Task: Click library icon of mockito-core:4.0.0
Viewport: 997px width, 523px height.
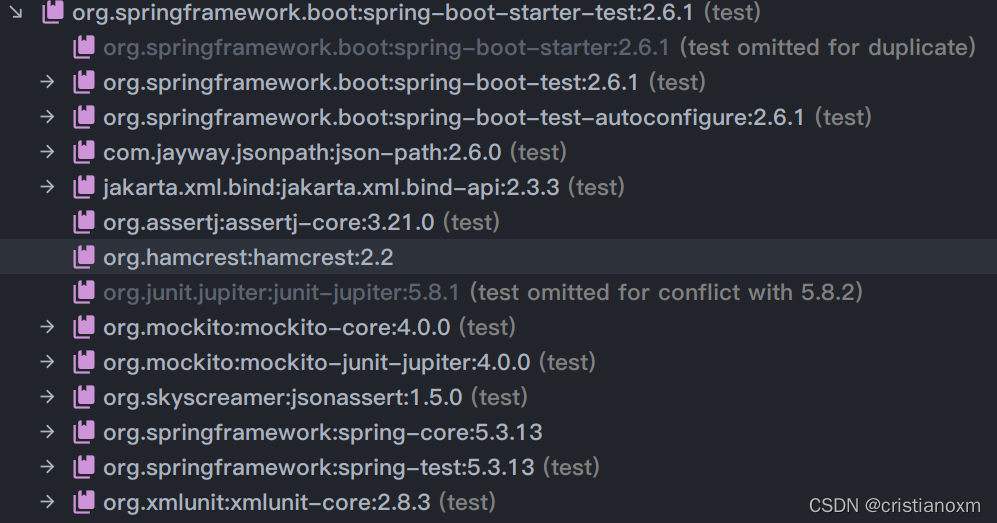Action: tap(84, 327)
